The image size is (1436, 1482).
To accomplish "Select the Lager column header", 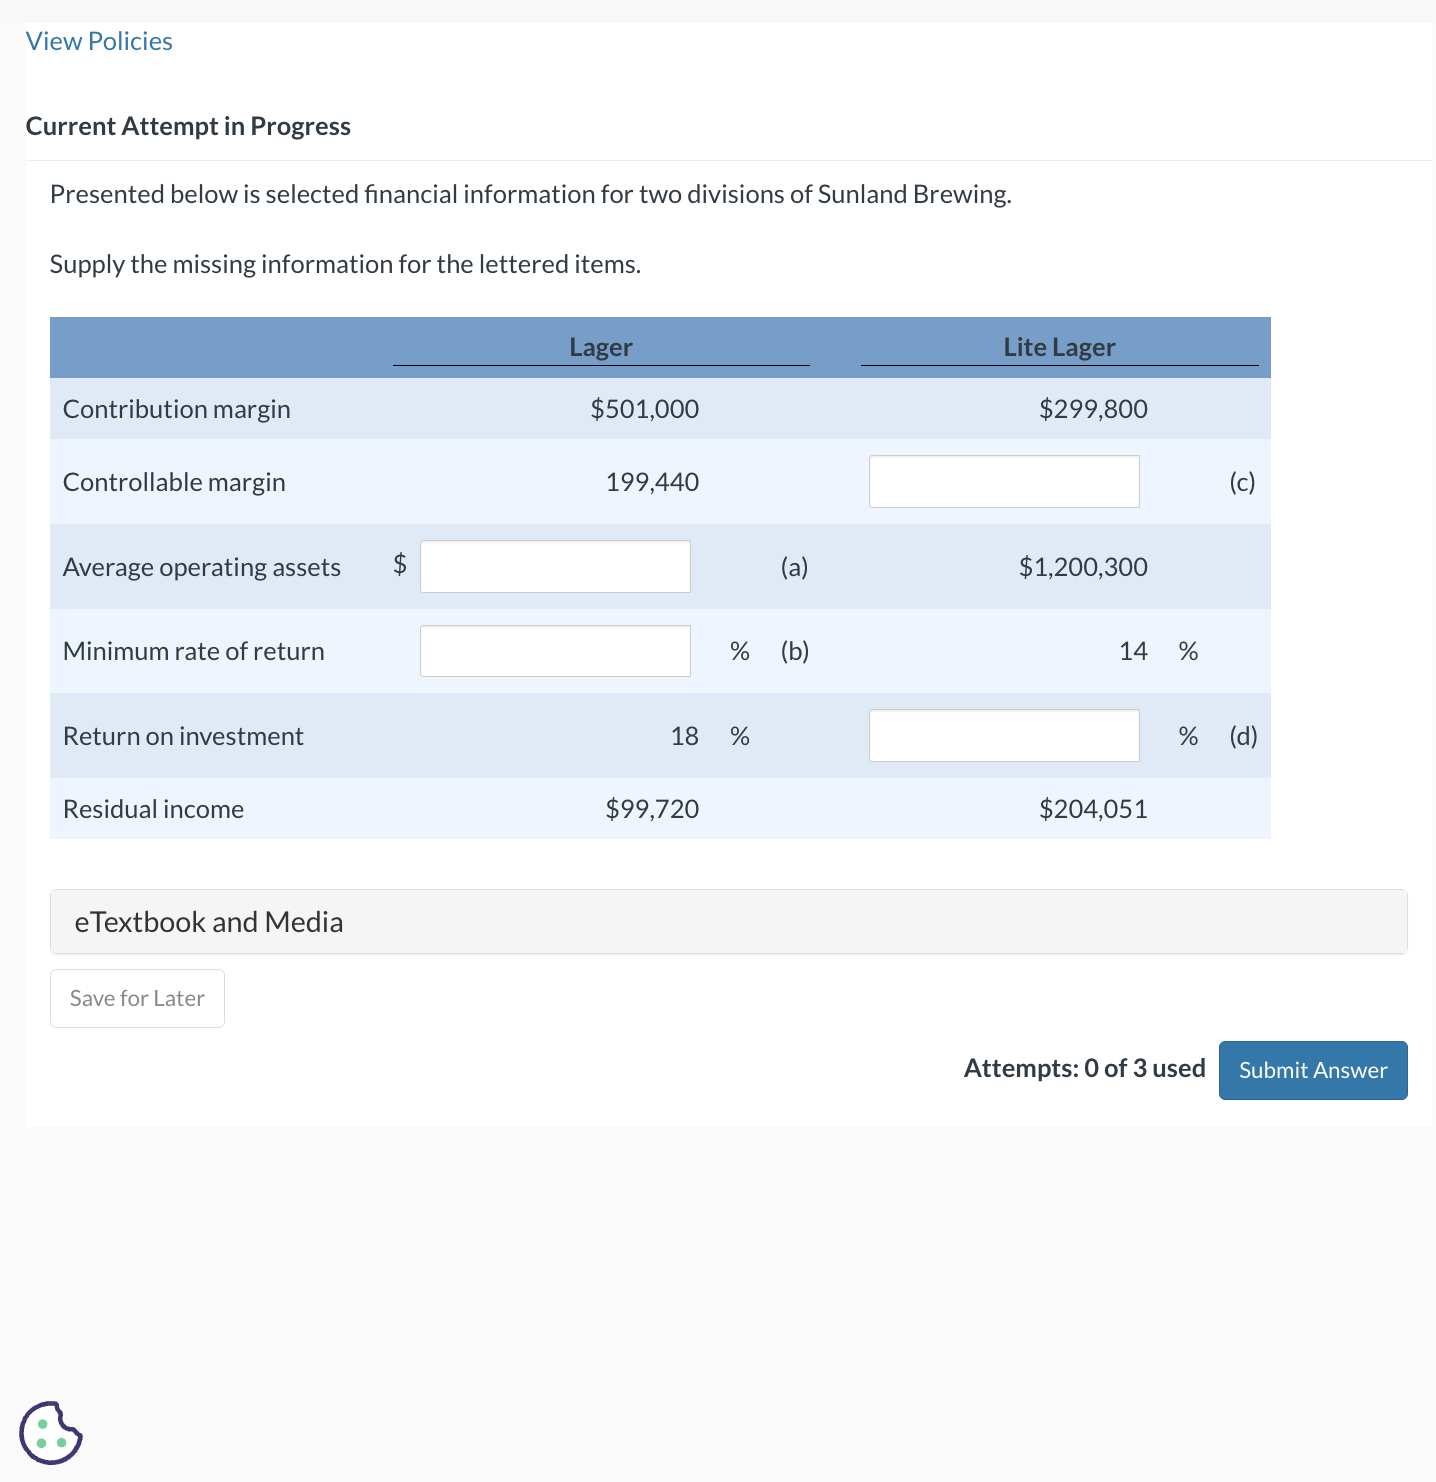I will (x=600, y=347).
